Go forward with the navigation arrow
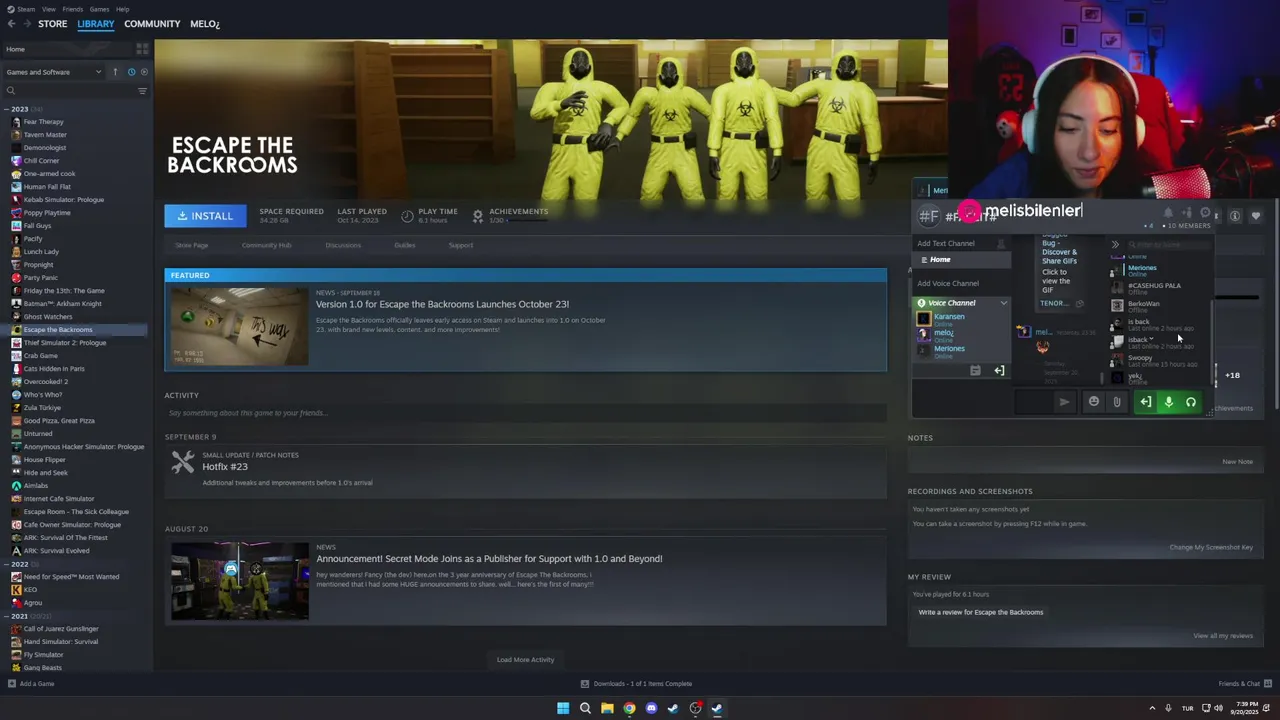 pos(27,23)
